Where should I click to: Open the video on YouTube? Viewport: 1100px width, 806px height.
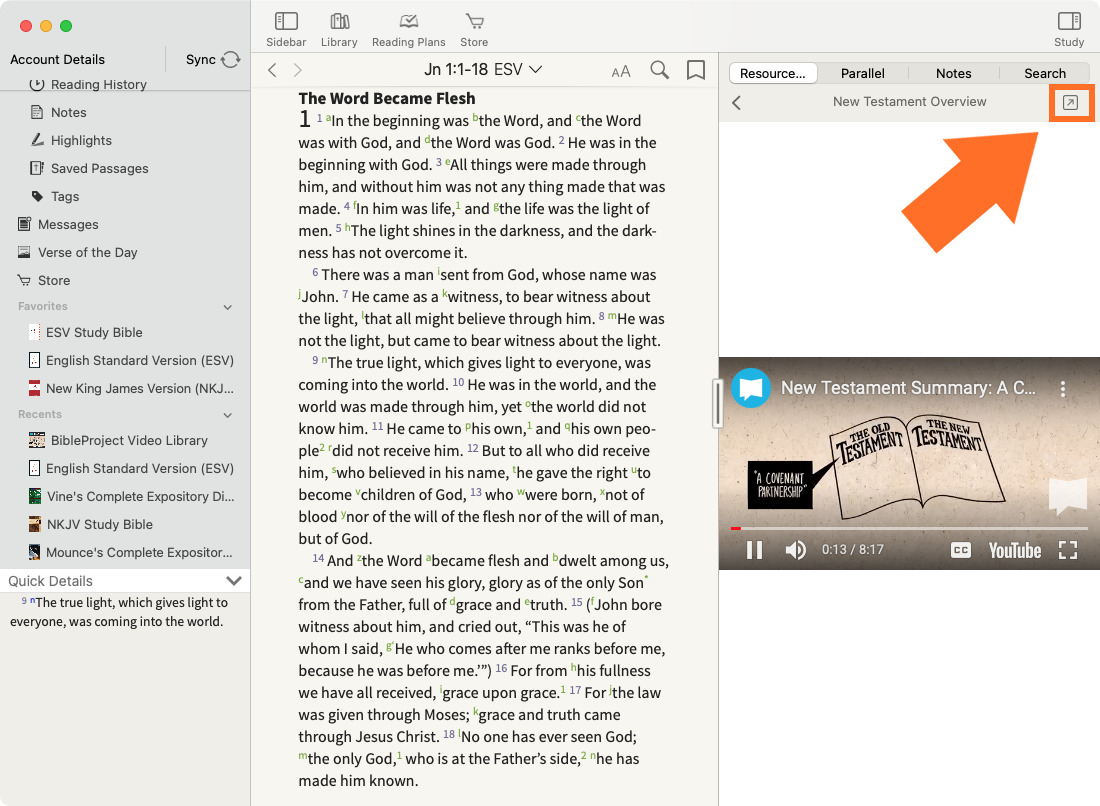tap(1014, 551)
